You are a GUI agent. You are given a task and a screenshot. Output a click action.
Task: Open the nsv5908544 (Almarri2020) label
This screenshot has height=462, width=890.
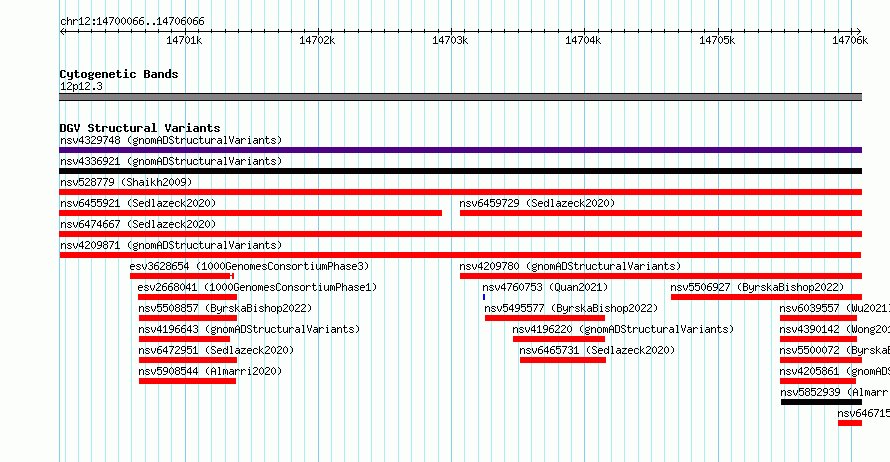pyautogui.click(x=210, y=371)
